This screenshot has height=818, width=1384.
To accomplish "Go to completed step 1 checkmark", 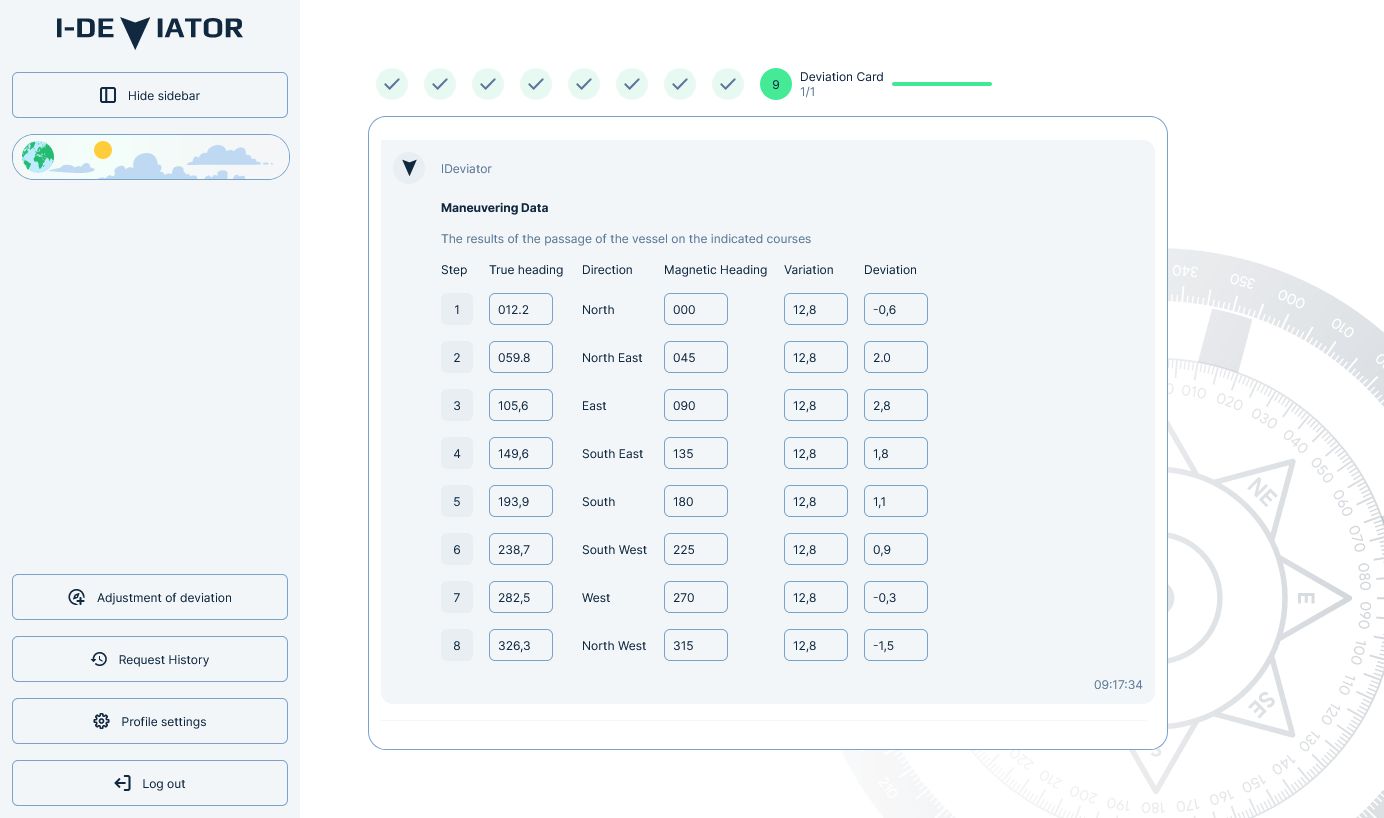I will point(392,84).
